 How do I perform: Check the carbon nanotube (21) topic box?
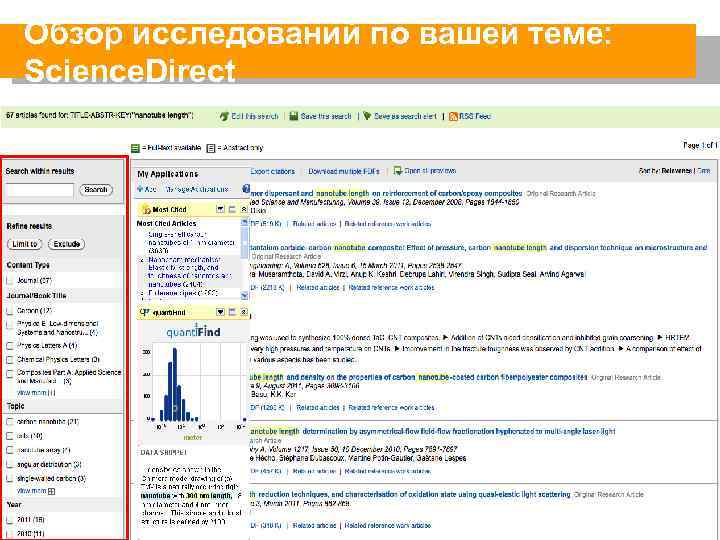point(10,422)
